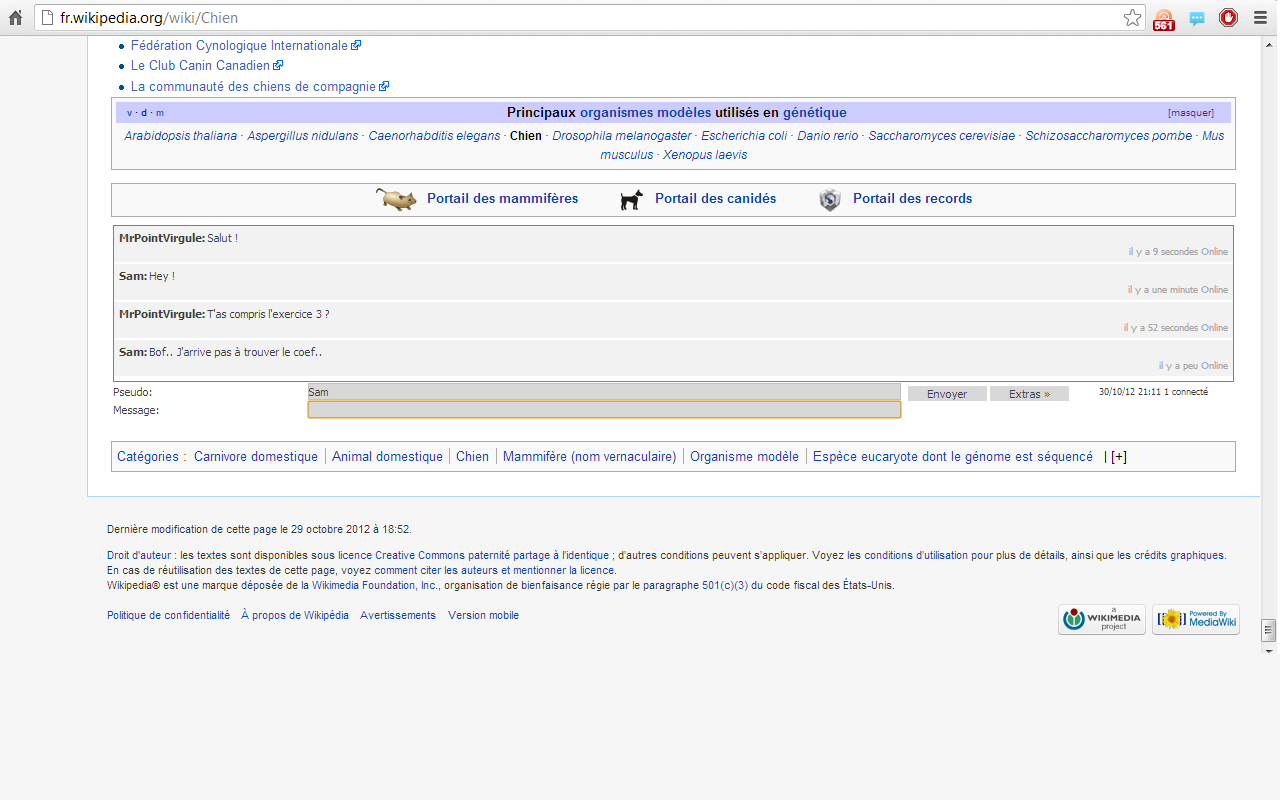This screenshot has width=1280, height=800.
Task: Click the génétique link in the navbox title
Action: (x=815, y=113)
